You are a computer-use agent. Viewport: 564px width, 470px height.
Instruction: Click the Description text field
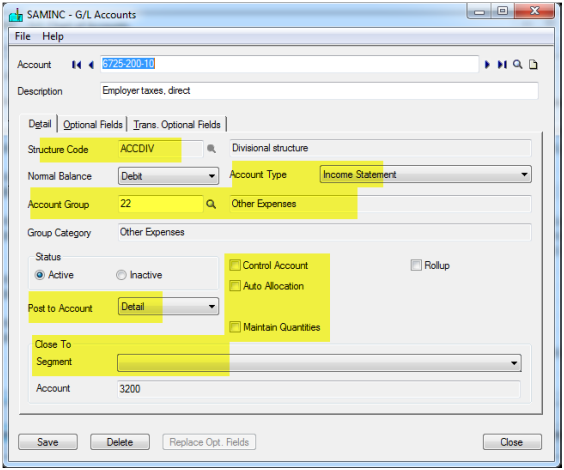319,91
